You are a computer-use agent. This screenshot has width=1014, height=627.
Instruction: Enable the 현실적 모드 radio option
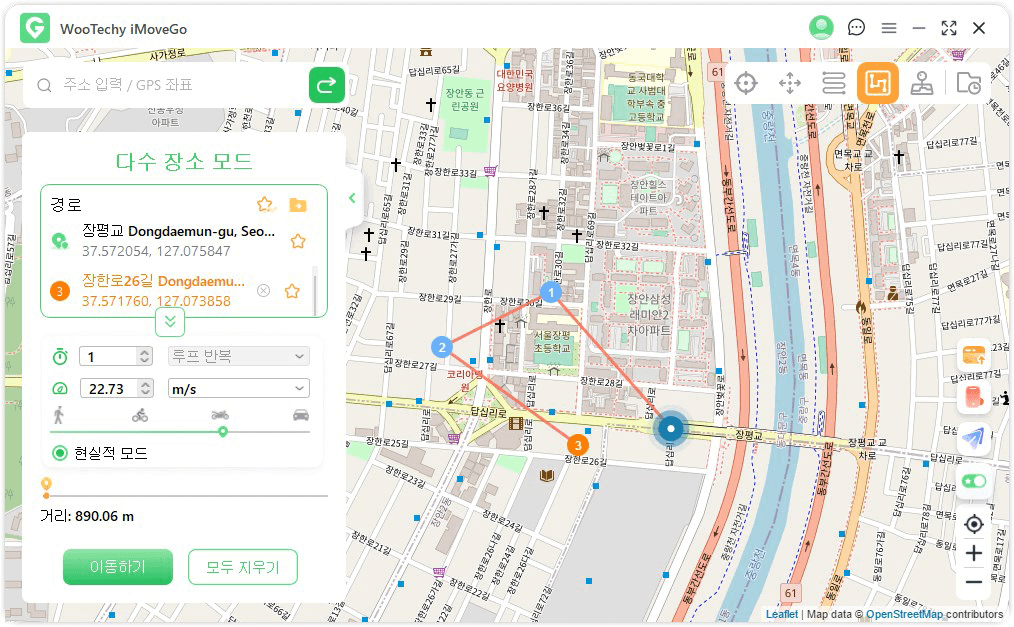pyautogui.click(x=60, y=453)
